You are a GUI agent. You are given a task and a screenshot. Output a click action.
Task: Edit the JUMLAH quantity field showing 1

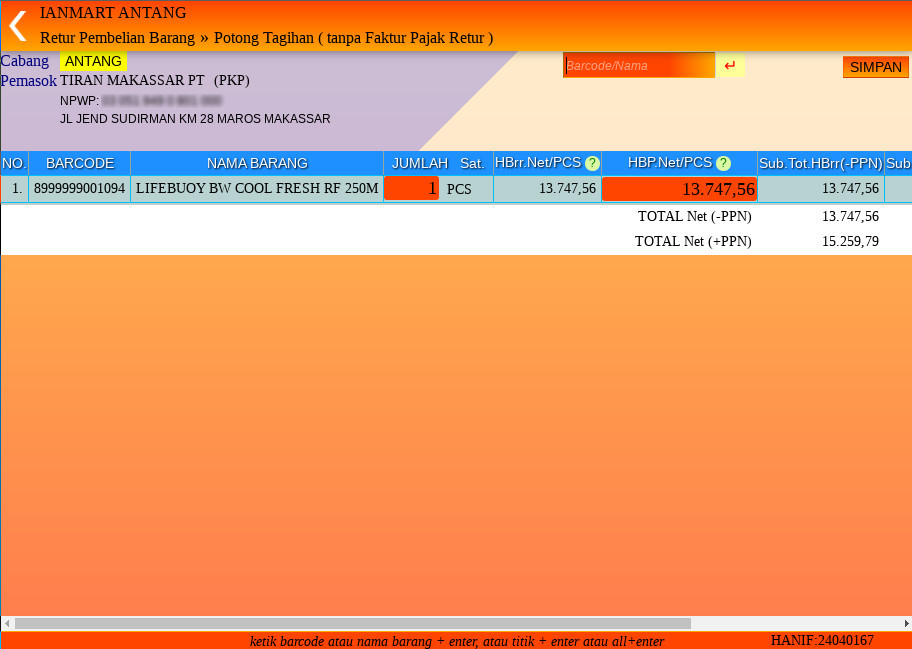coord(411,188)
